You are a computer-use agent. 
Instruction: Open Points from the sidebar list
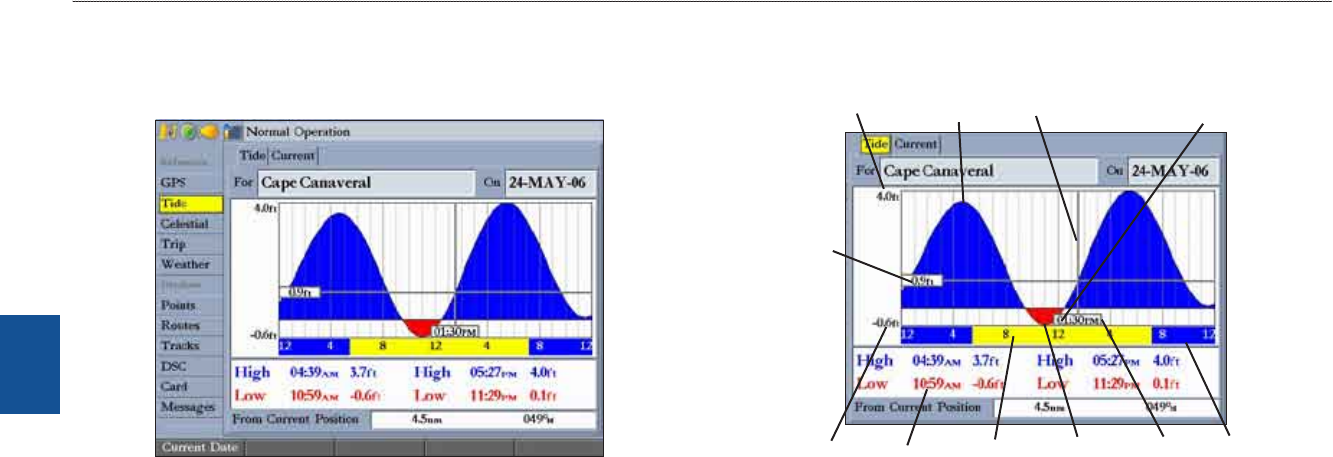pyautogui.click(x=178, y=305)
